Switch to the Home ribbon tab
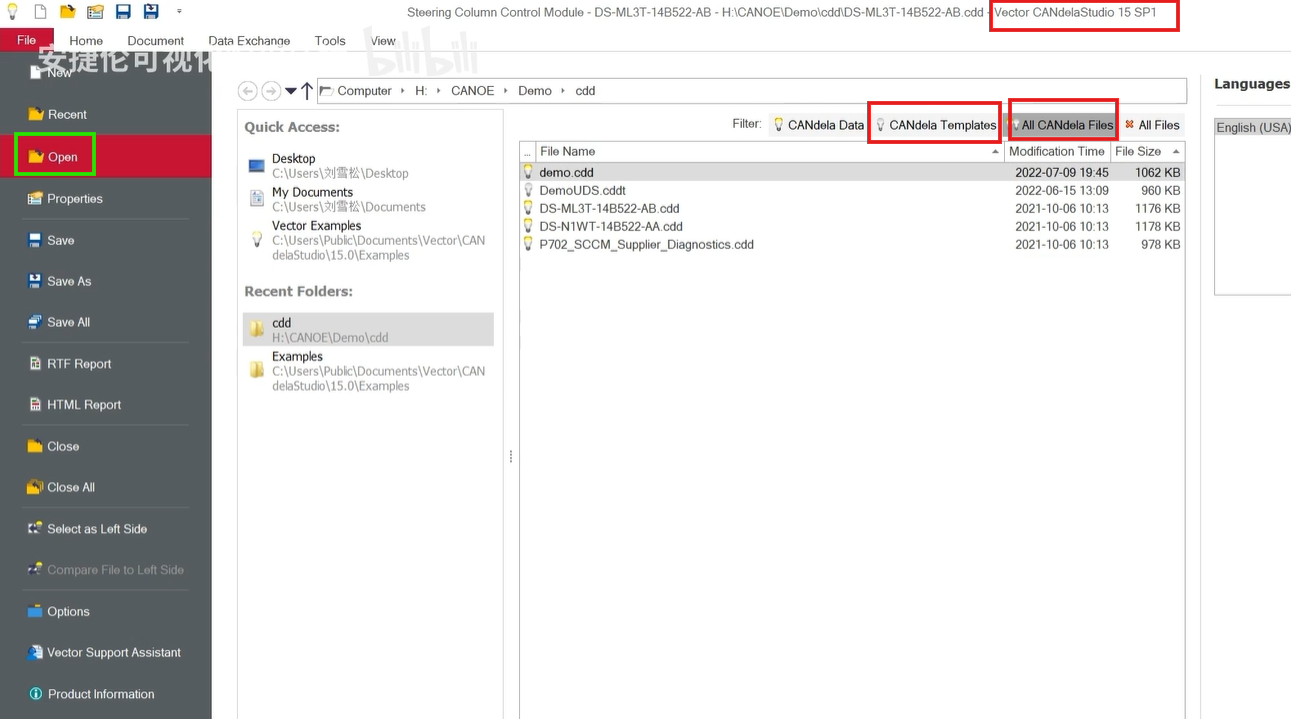Screen dimensions: 1291x719 pos(86,41)
